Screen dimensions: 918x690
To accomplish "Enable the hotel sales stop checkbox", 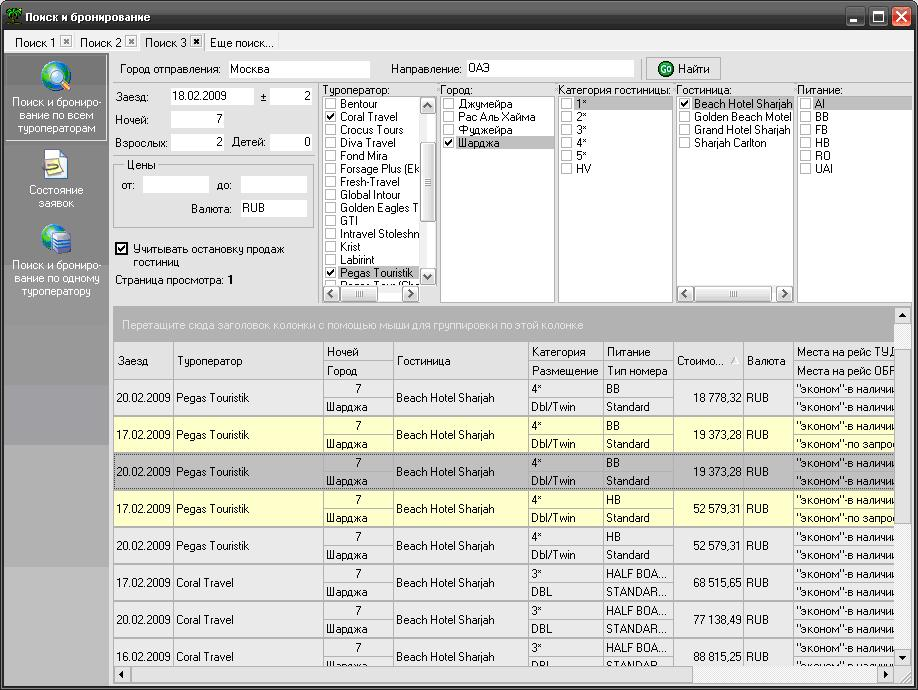I will click(x=122, y=249).
